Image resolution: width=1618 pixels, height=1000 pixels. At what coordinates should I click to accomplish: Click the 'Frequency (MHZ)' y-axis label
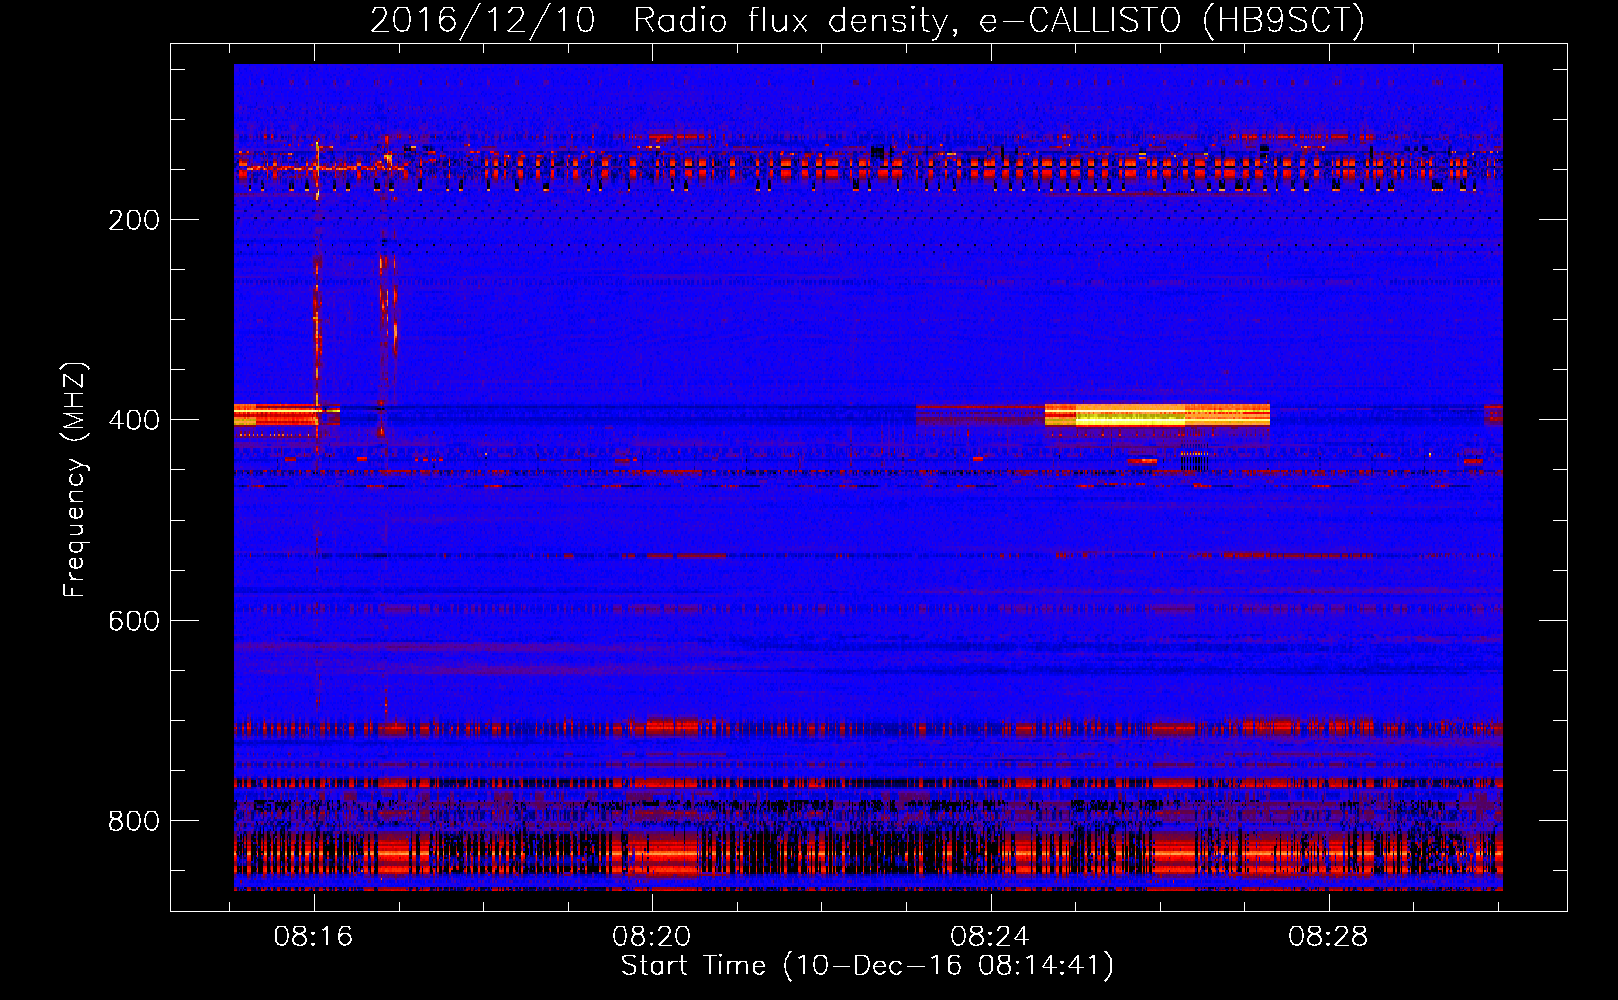click(x=75, y=480)
